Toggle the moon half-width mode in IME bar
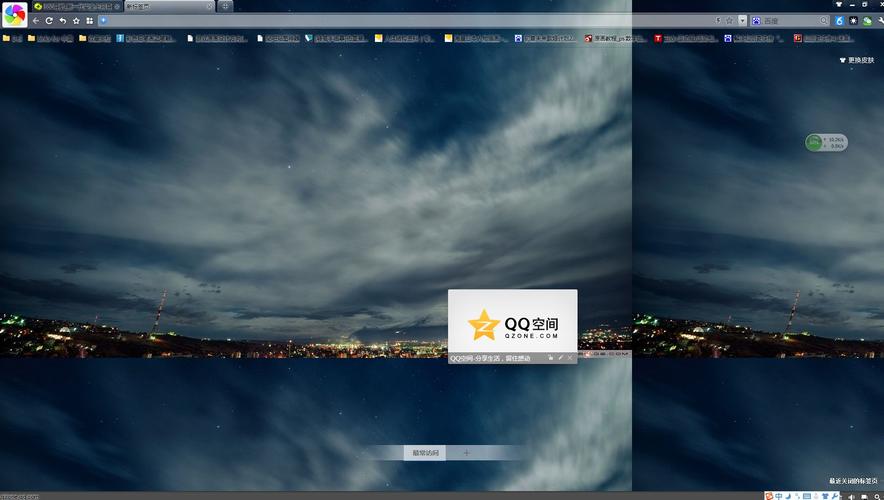 click(788, 496)
